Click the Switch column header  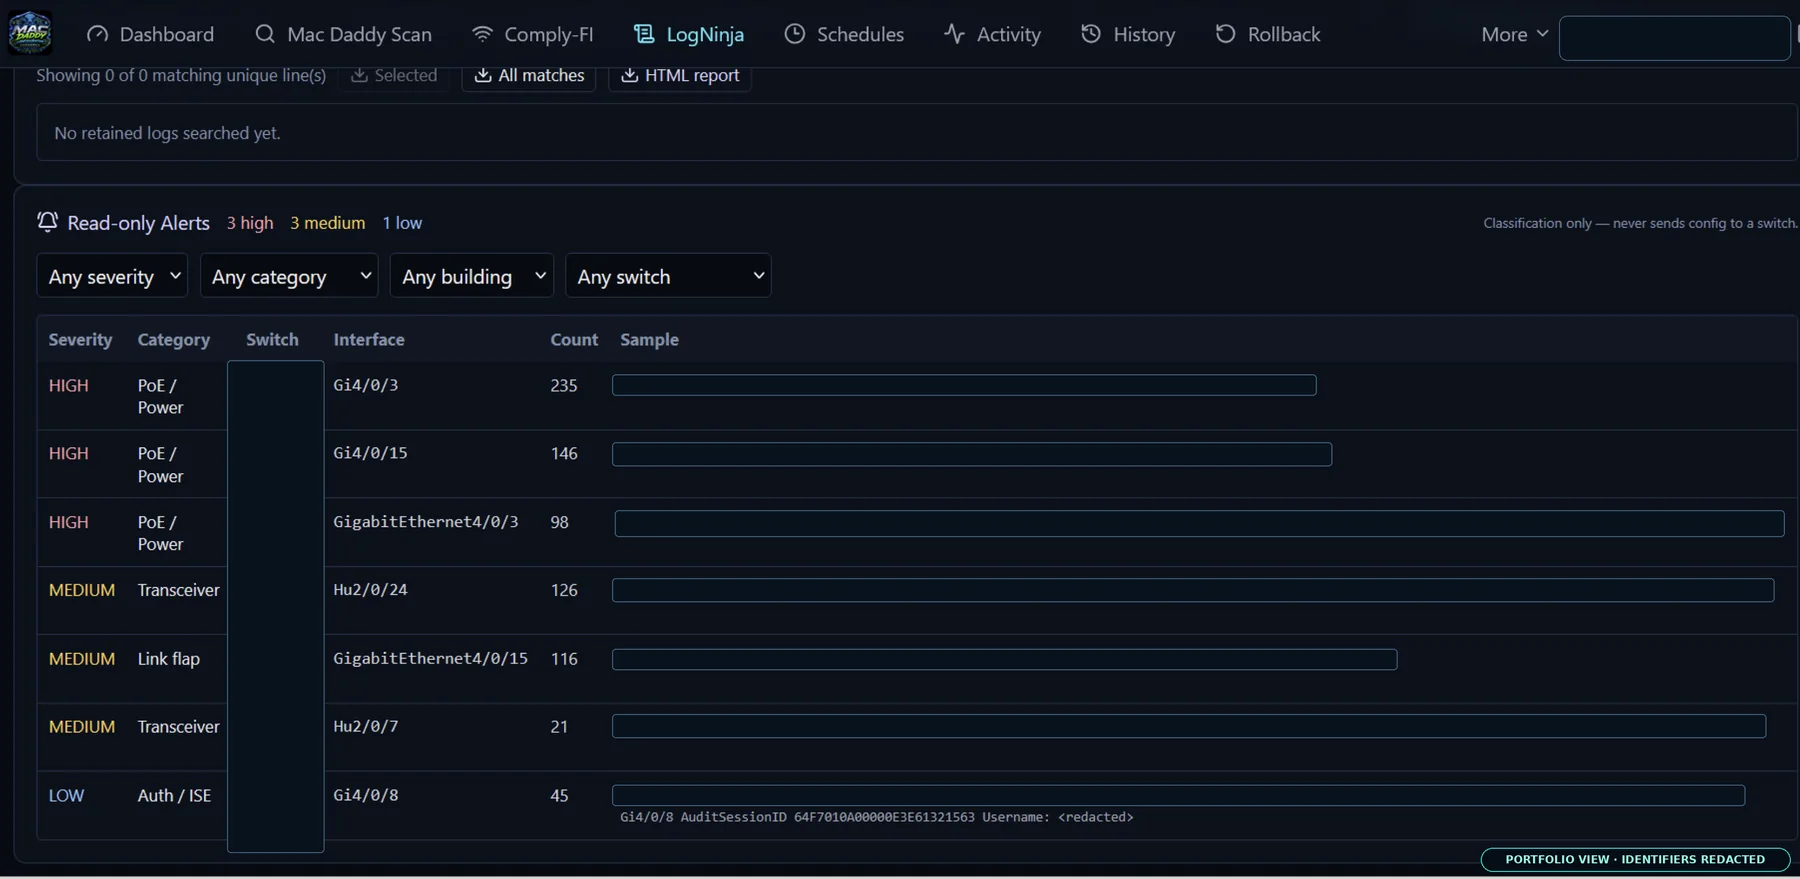272,339
